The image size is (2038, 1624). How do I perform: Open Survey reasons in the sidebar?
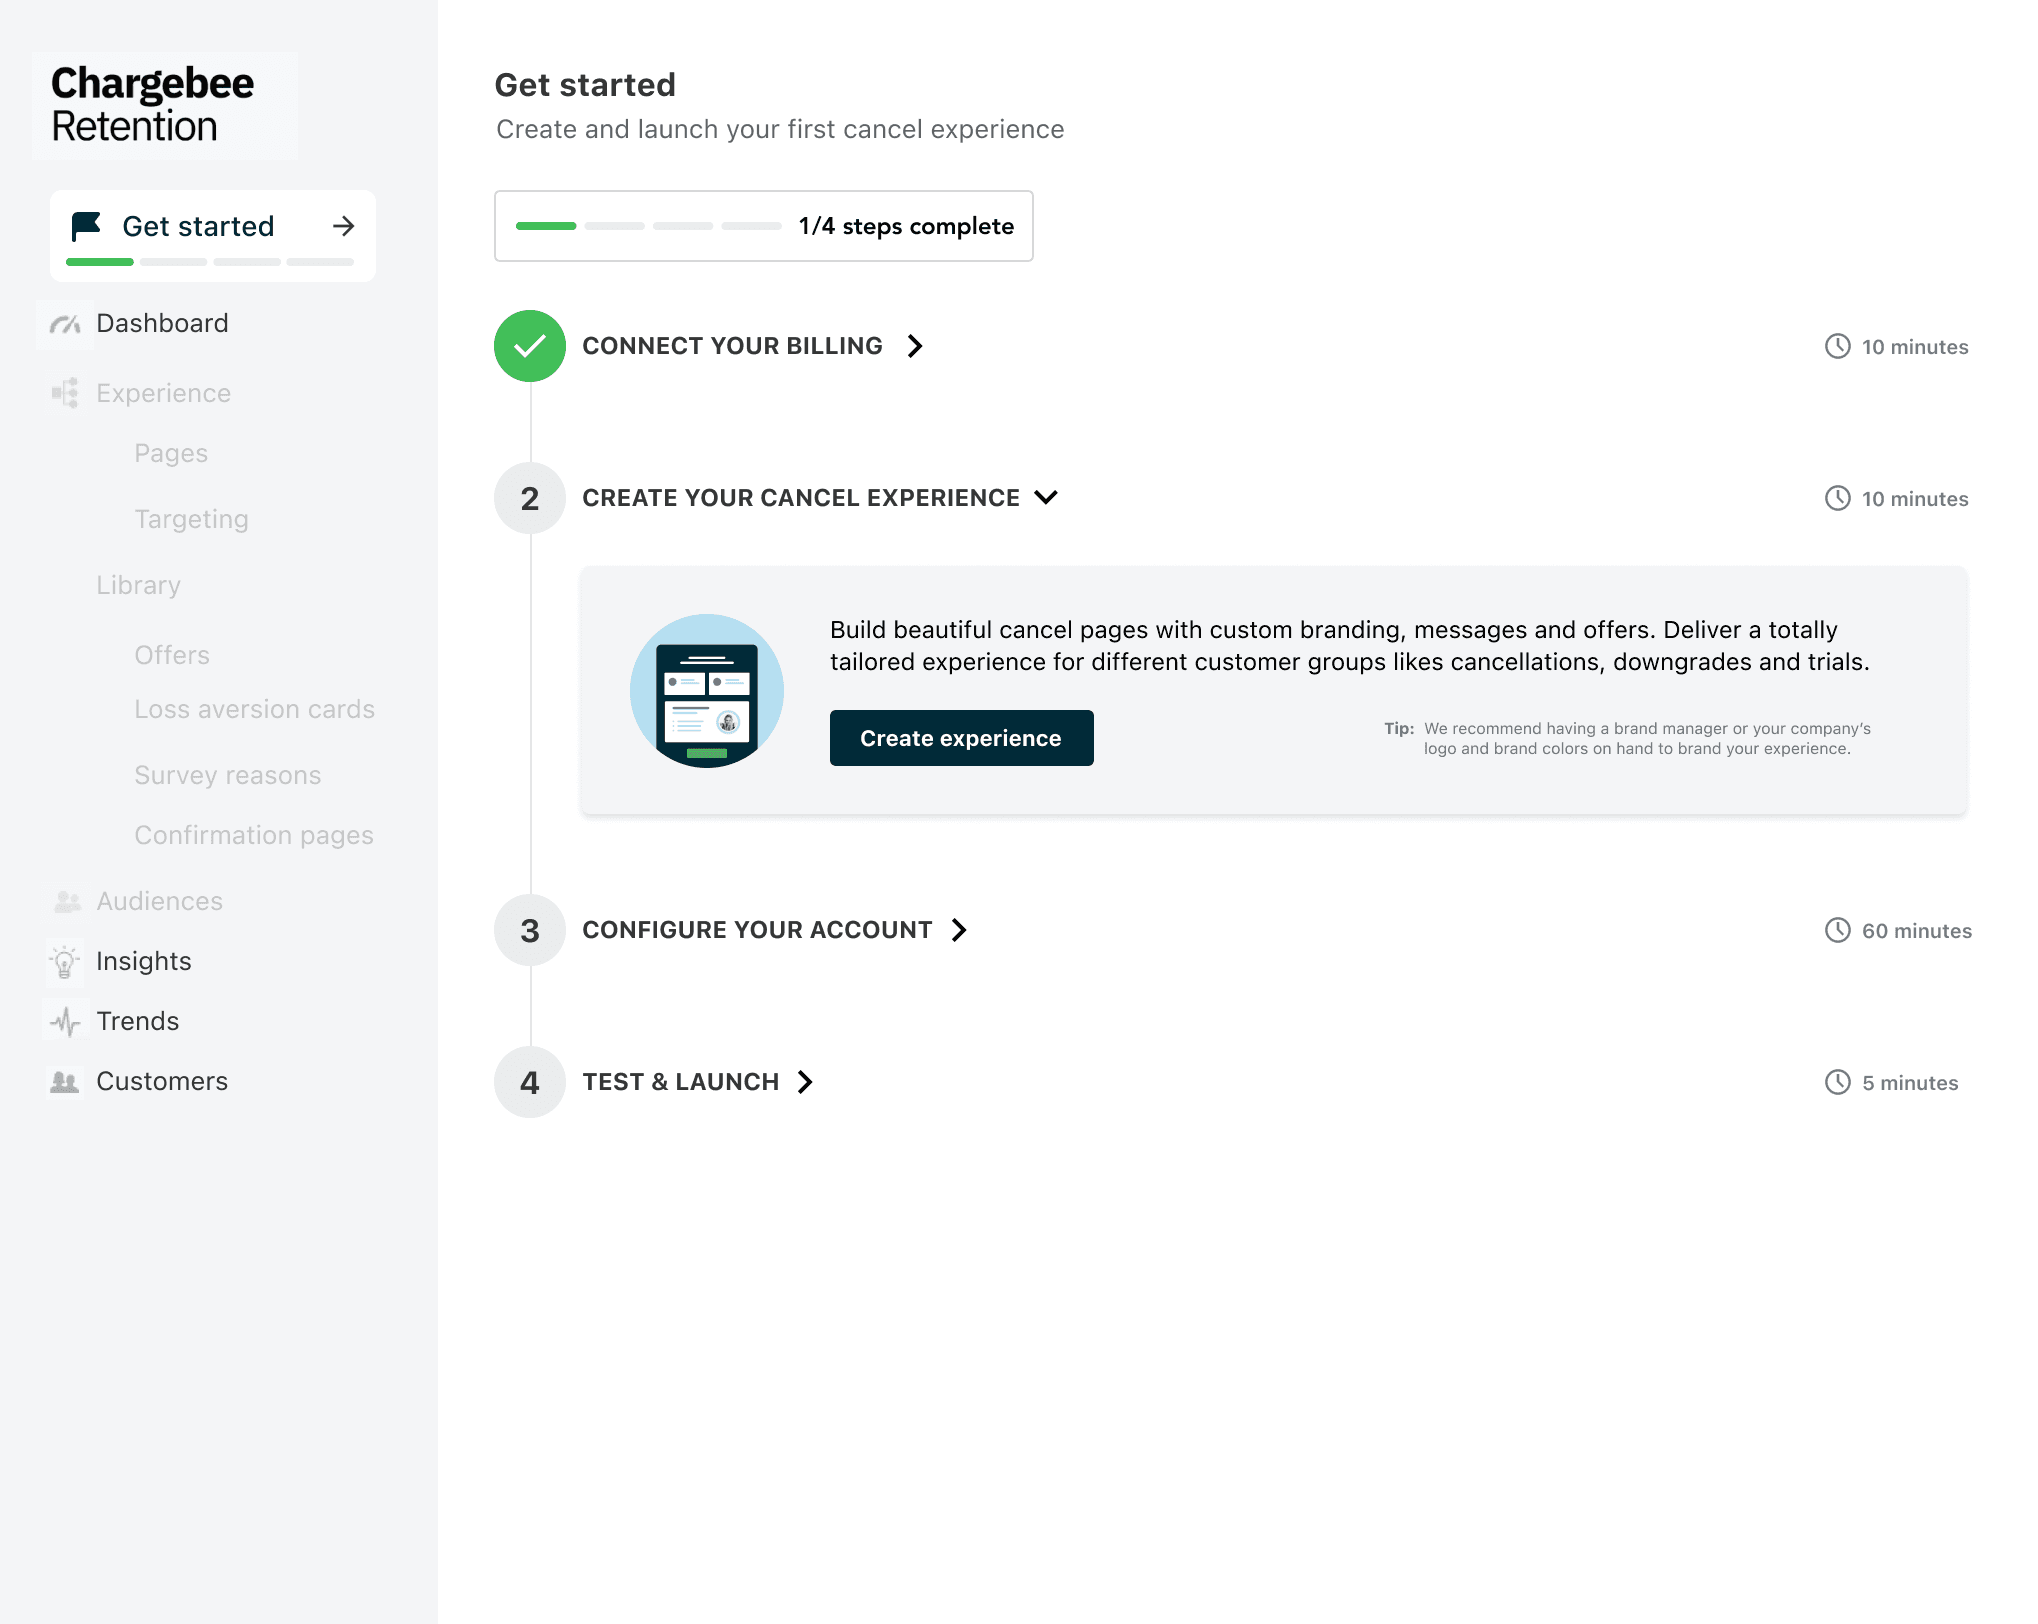[227, 775]
